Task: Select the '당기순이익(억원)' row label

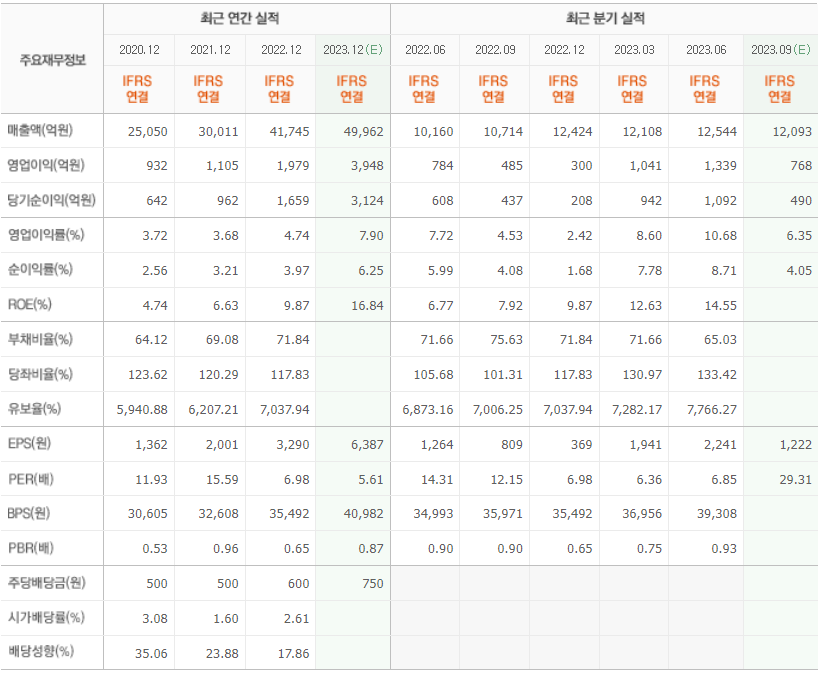Action: click(51, 200)
